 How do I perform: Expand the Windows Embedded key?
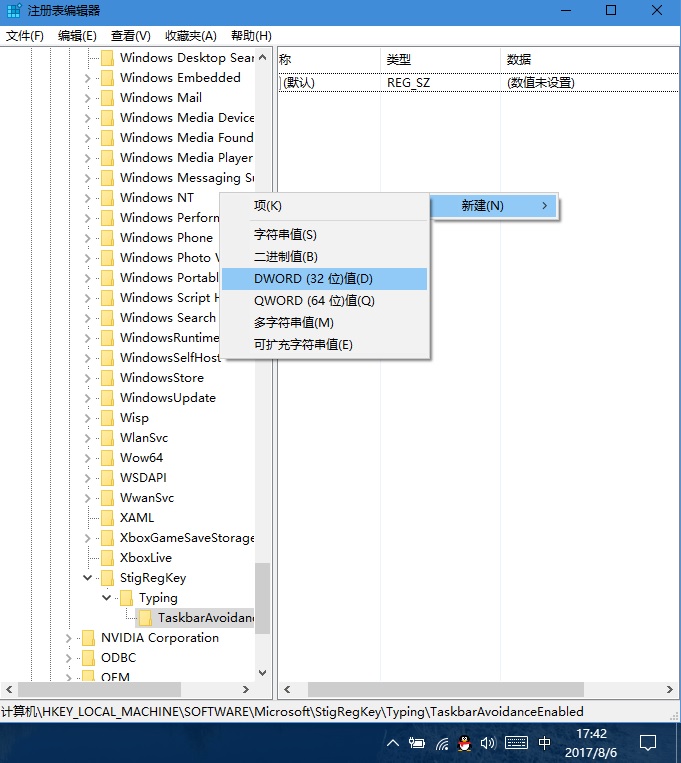(87, 78)
